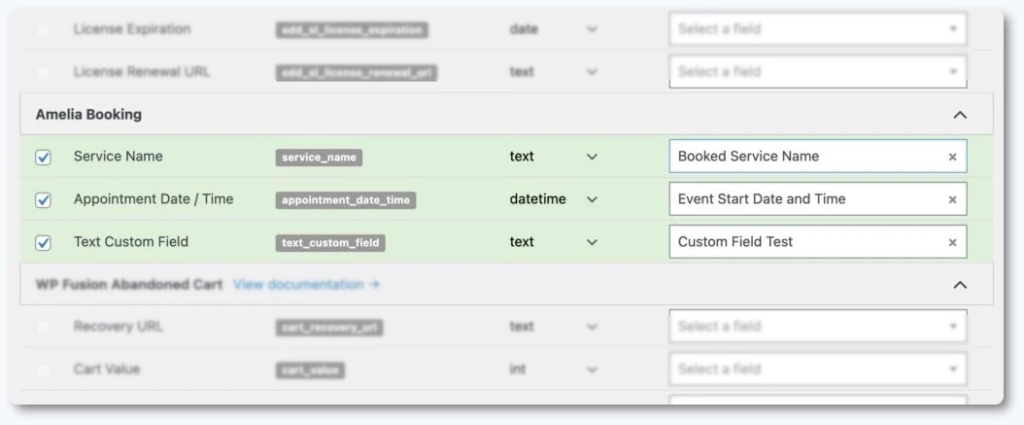Collapse the WP Fusion Abandoned Cart section
Image resolution: width=1024 pixels, height=425 pixels.
(x=960, y=285)
